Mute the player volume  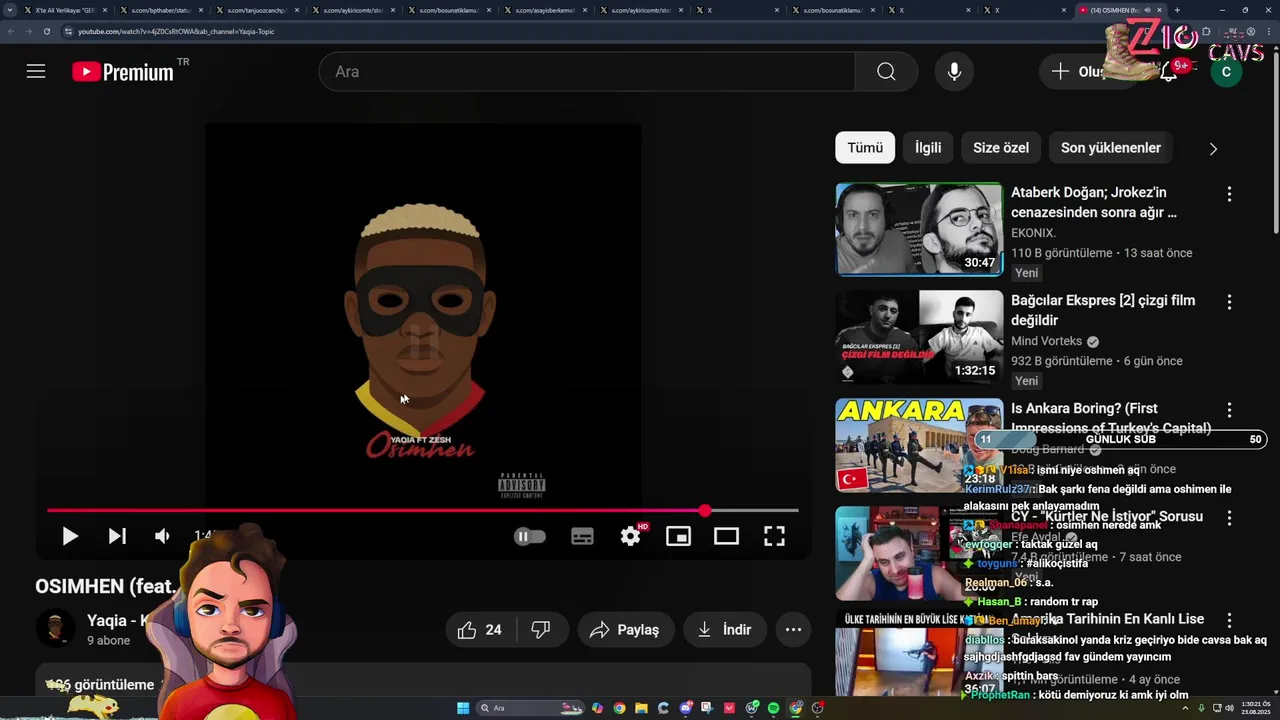point(162,536)
